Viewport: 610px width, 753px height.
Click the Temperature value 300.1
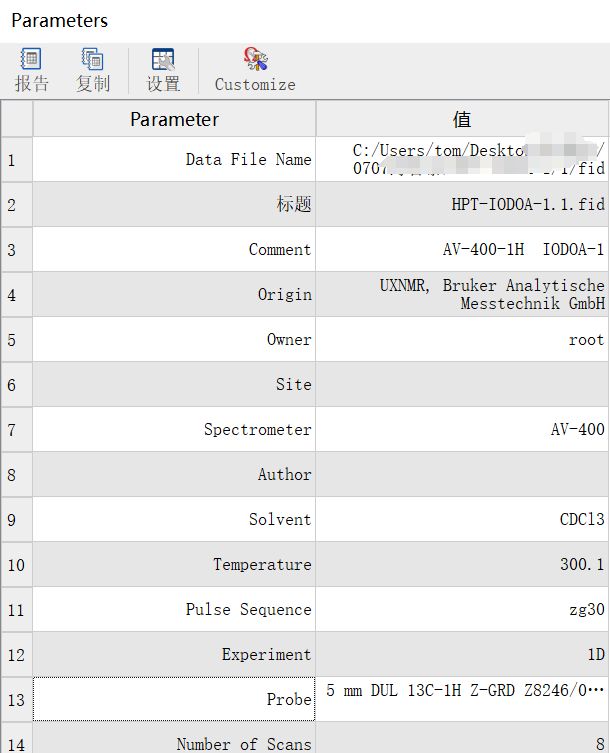tap(581, 564)
